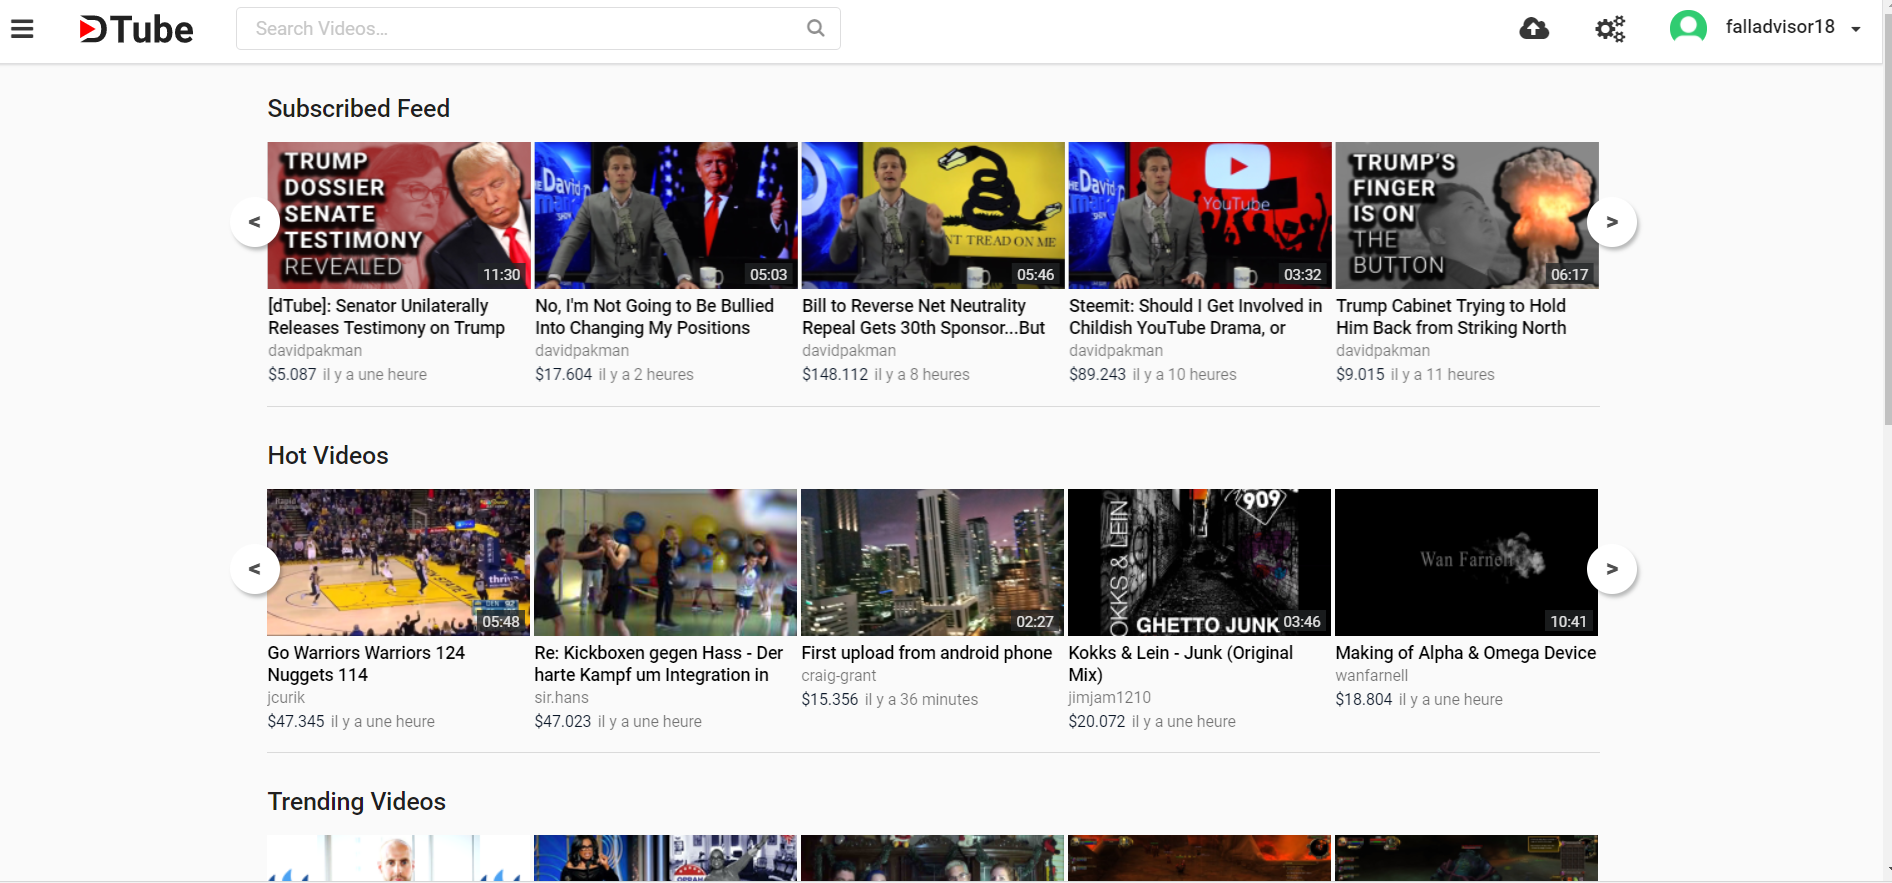The width and height of the screenshot is (1892, 883).
Task: Visit the jimjam1210 channel name
Action: point(1110,698)
